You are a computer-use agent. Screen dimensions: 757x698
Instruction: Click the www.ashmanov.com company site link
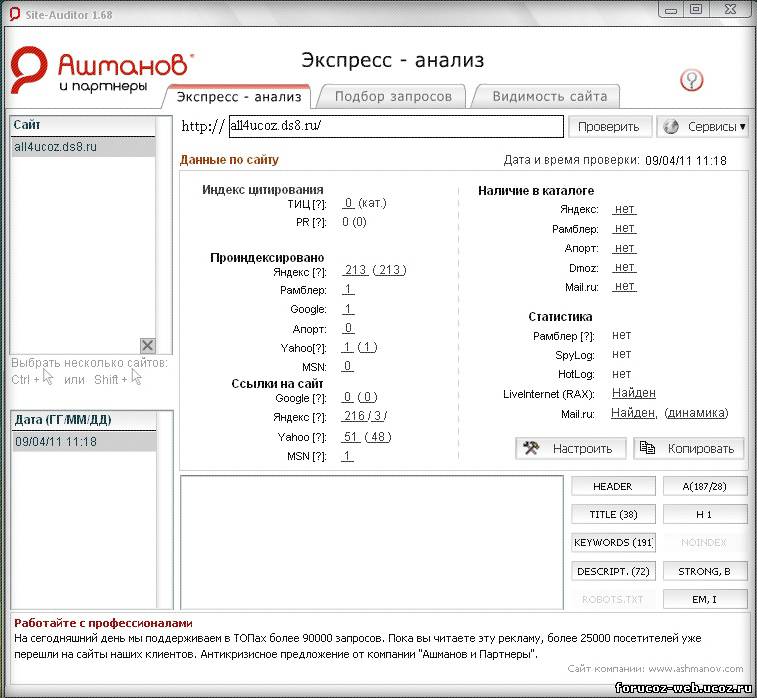point(696,669)
